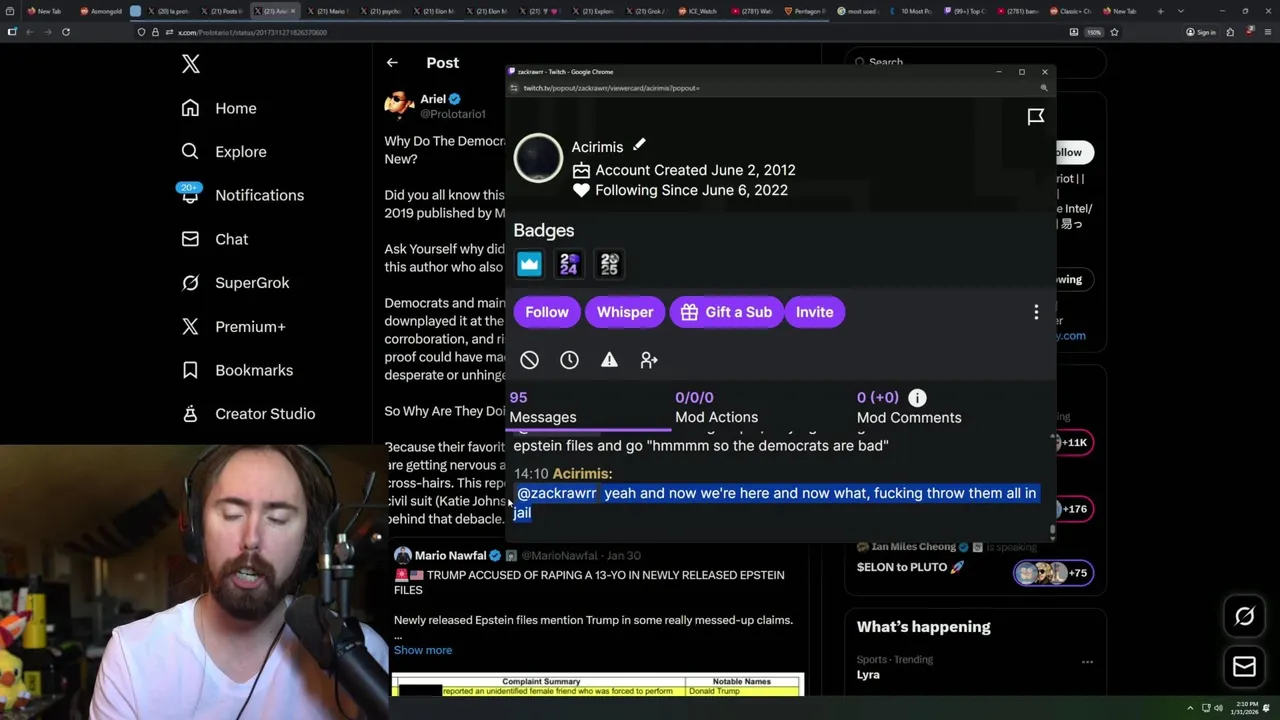Viewport: 1280px width, 720px height.
Task: Click Acirimis profile avatar in viewer card
Action: [538, 158]
